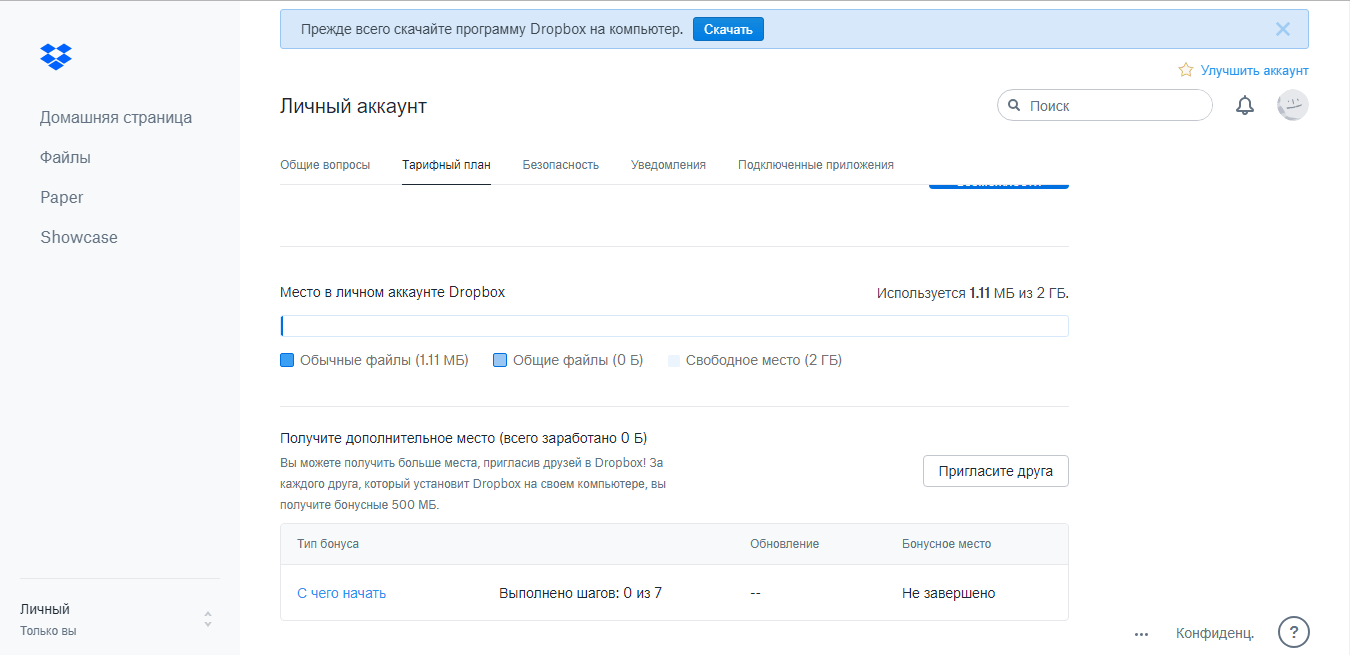1350x655 pixels.
Task: Click the Личный аккаунт page heading
Action: (x=353, y=106)
